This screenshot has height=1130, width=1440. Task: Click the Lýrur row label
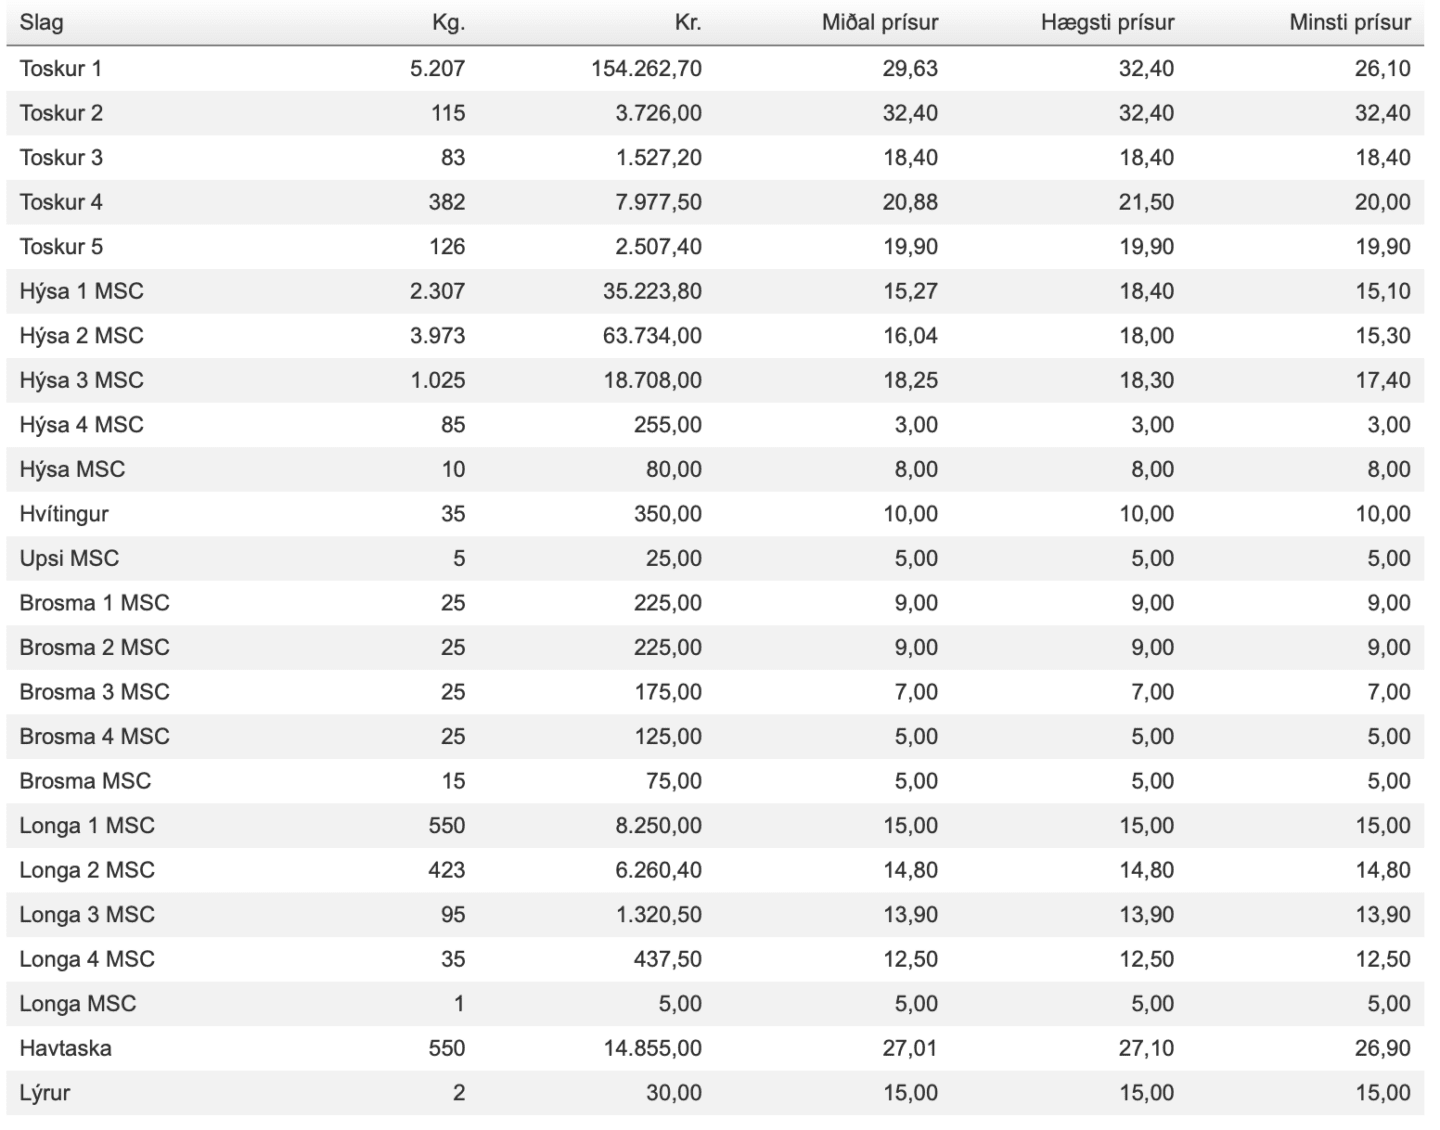click(45, 1093)
